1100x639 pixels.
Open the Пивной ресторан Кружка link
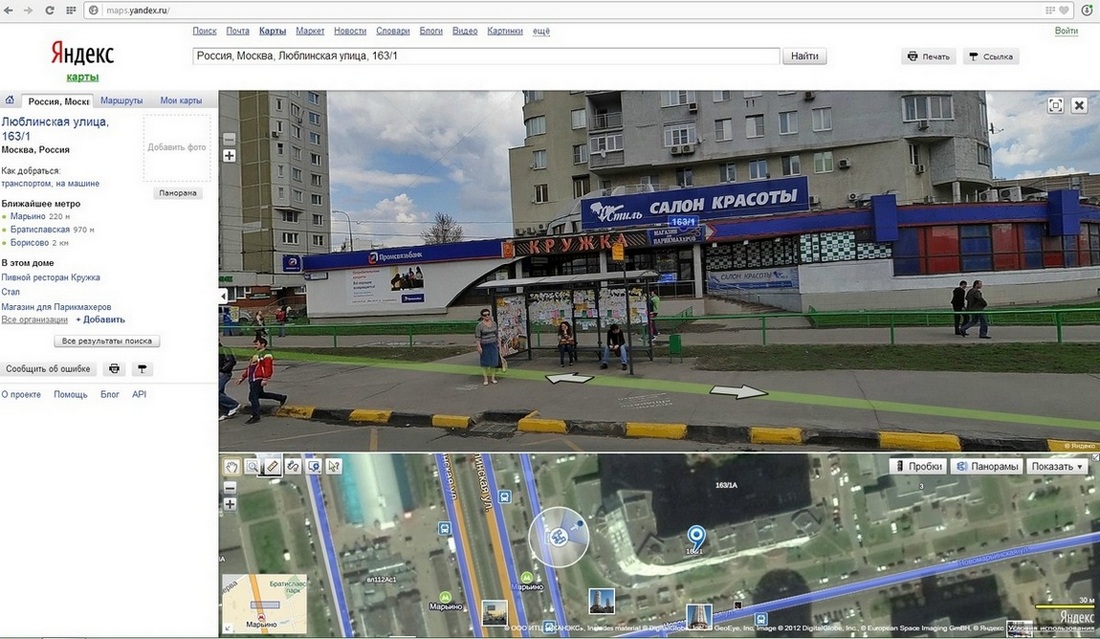[50, 277]
